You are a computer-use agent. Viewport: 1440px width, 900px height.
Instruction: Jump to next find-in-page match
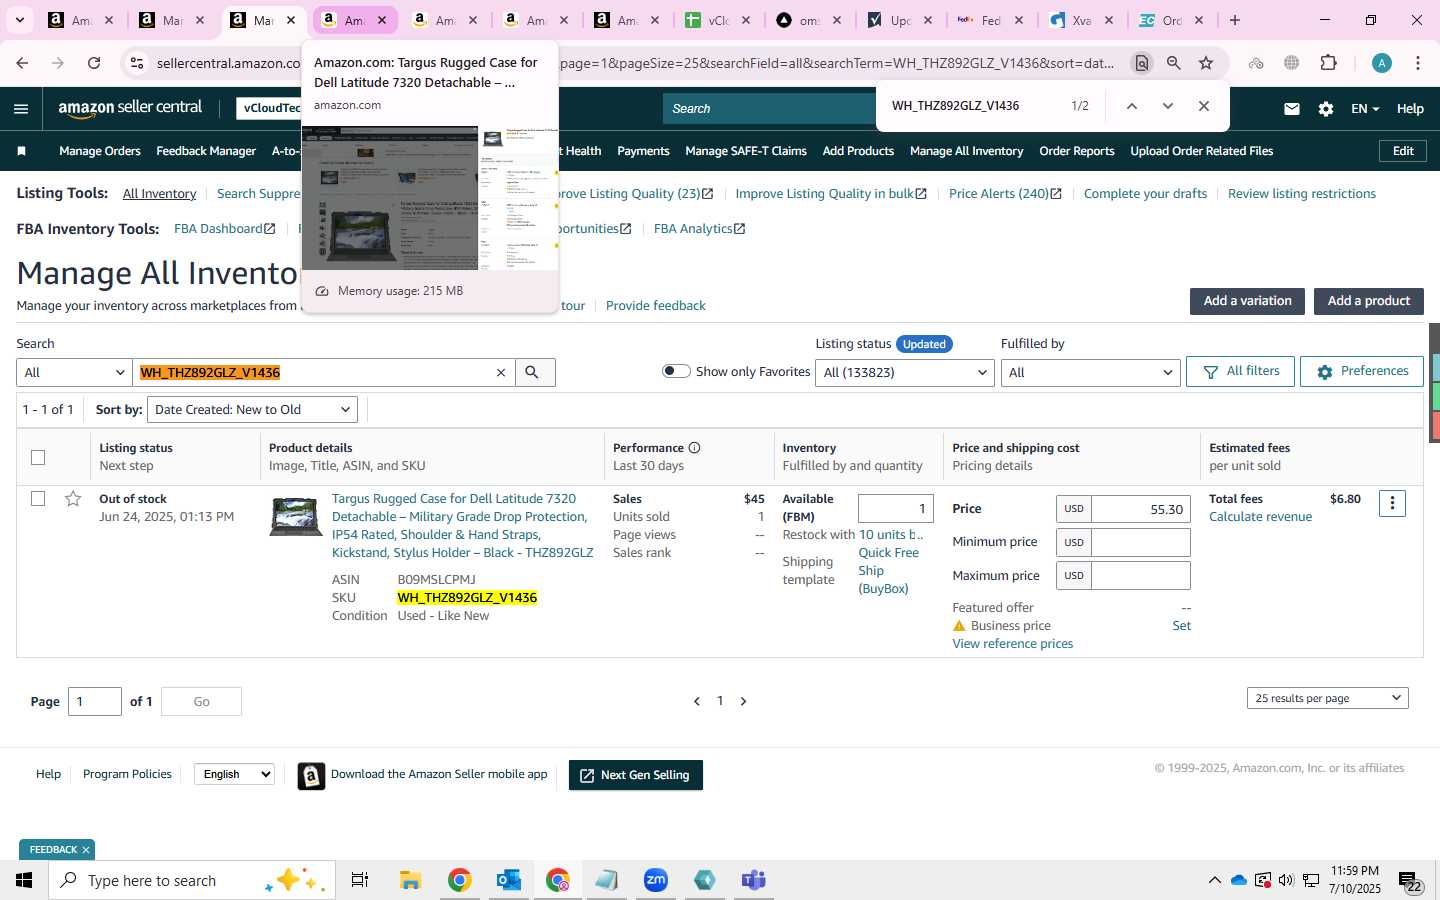coord(1167,106)
